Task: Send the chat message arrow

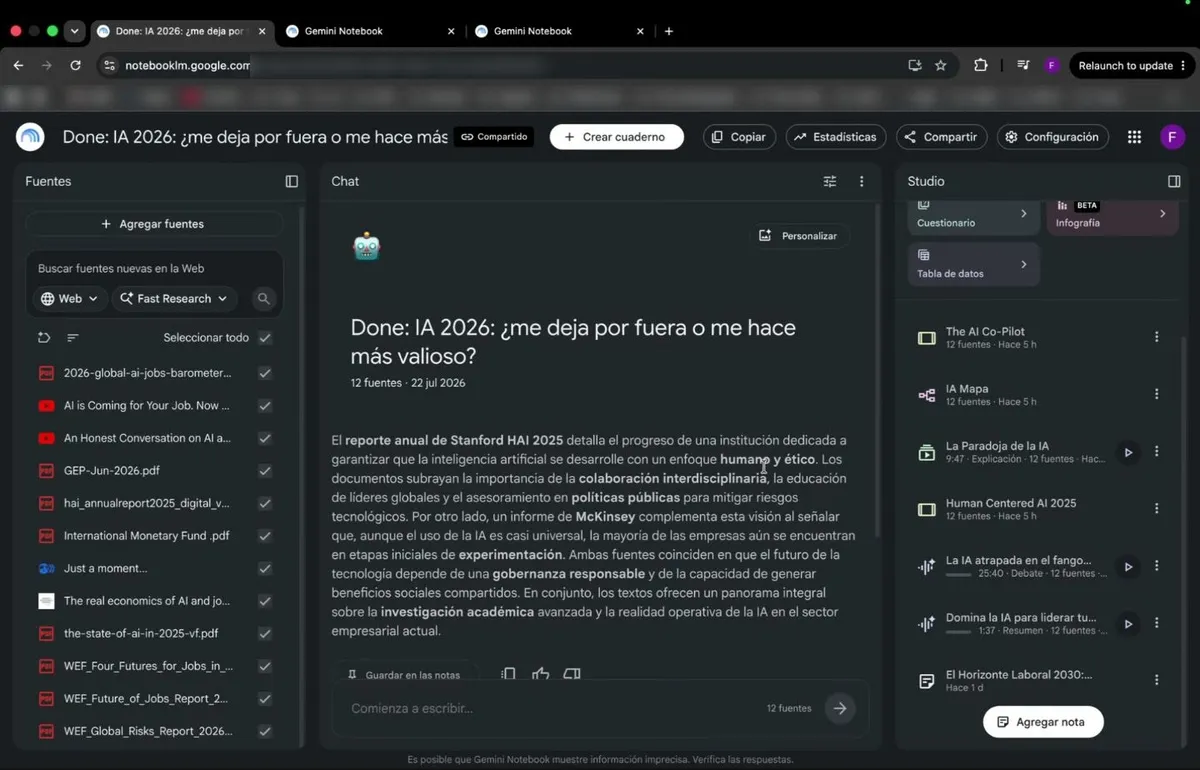Action: pos(840,708)
